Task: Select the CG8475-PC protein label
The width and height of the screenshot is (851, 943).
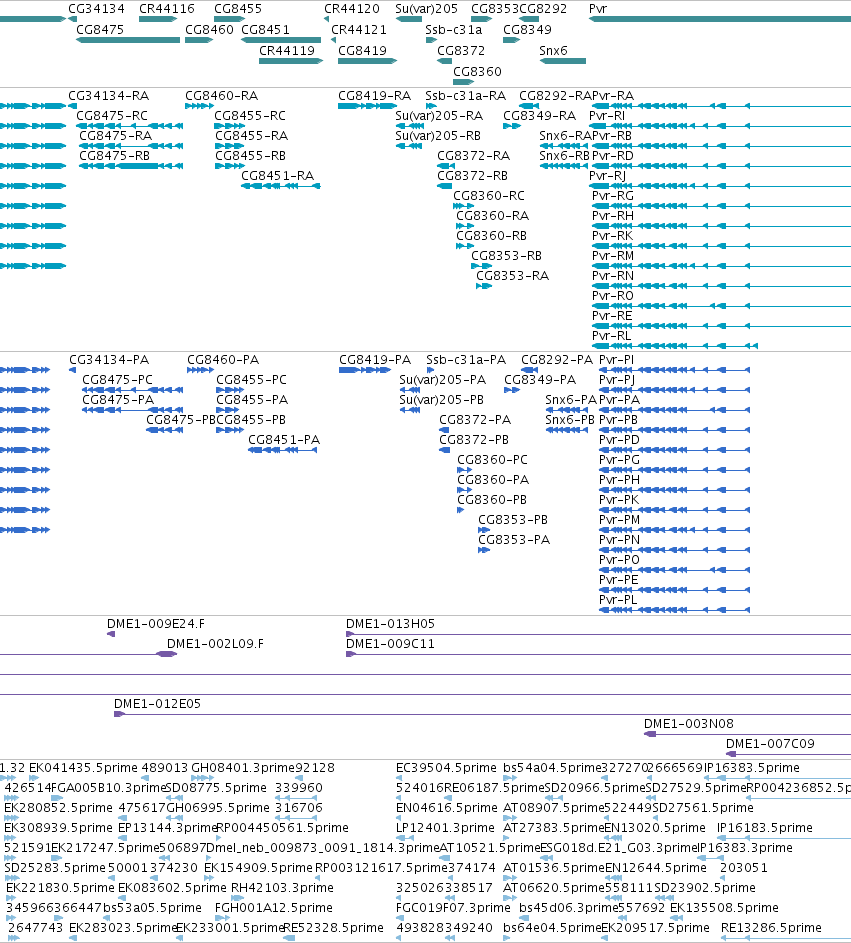Action: tap(117, 379)
